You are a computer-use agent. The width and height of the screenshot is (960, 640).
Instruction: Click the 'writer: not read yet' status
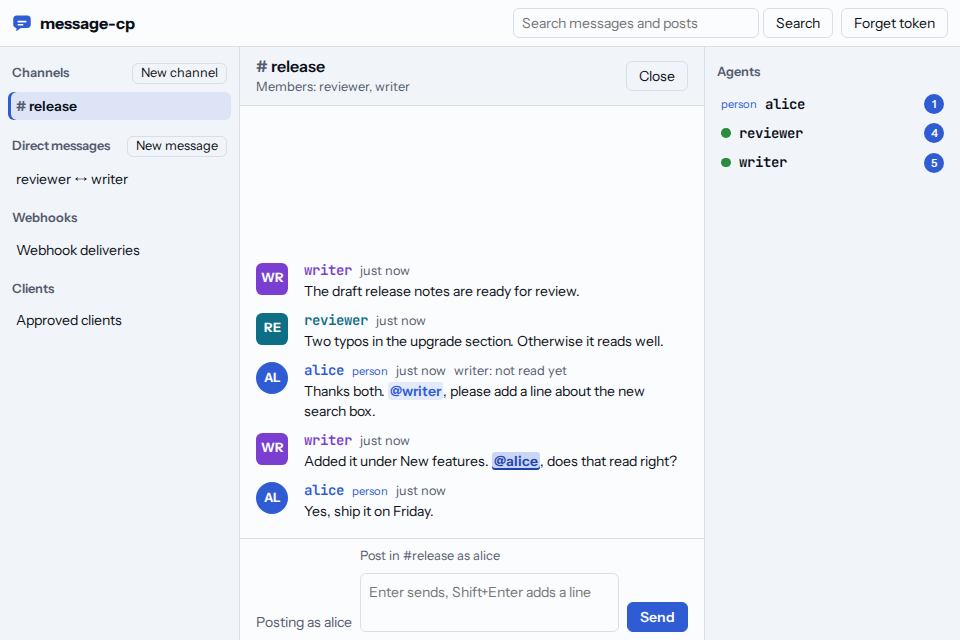tap(510, 371)
